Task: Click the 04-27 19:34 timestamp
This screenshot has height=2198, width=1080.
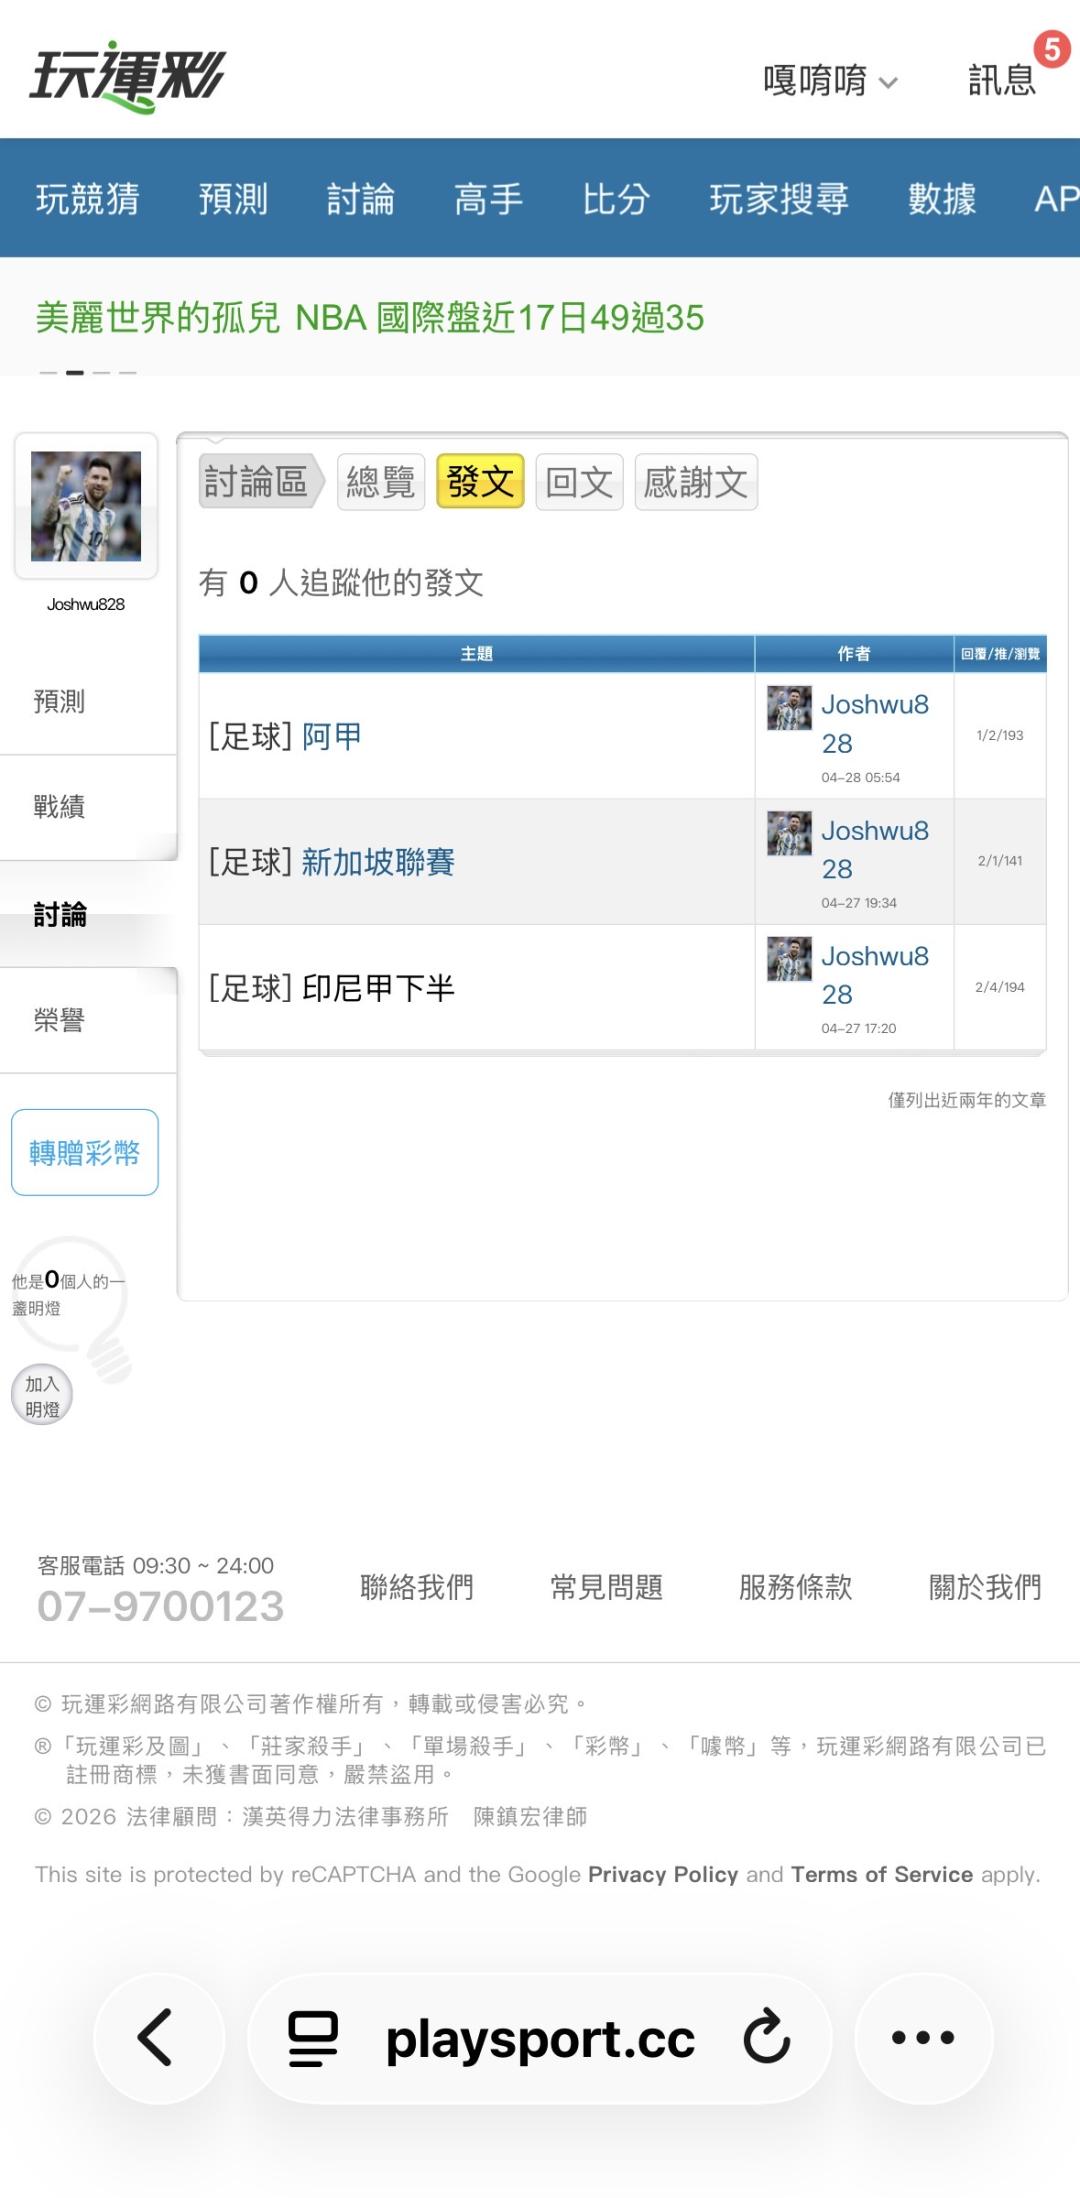Action: pyautogui.click(x=859, y=902)
